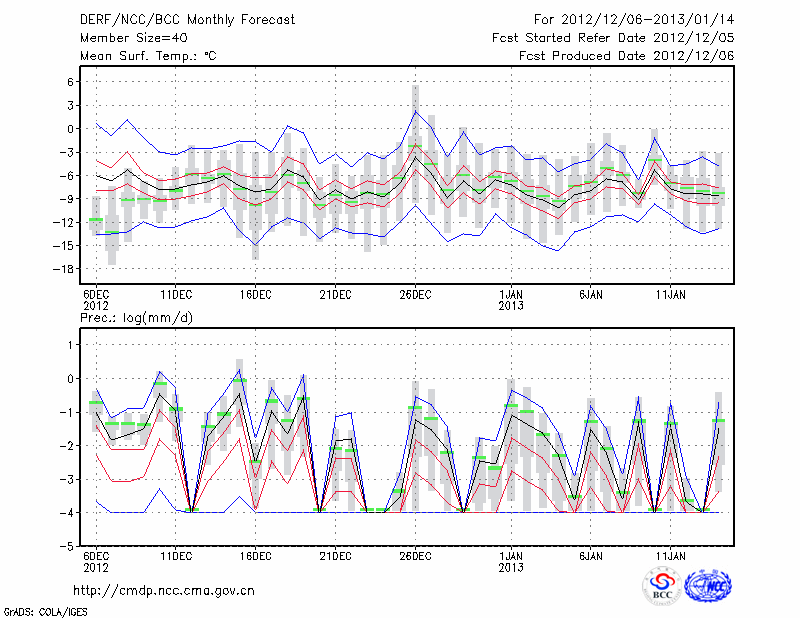Click 26DEC on the temperature chart axis
The width and height of the screenshot is (800, 618).
[415, 294]
